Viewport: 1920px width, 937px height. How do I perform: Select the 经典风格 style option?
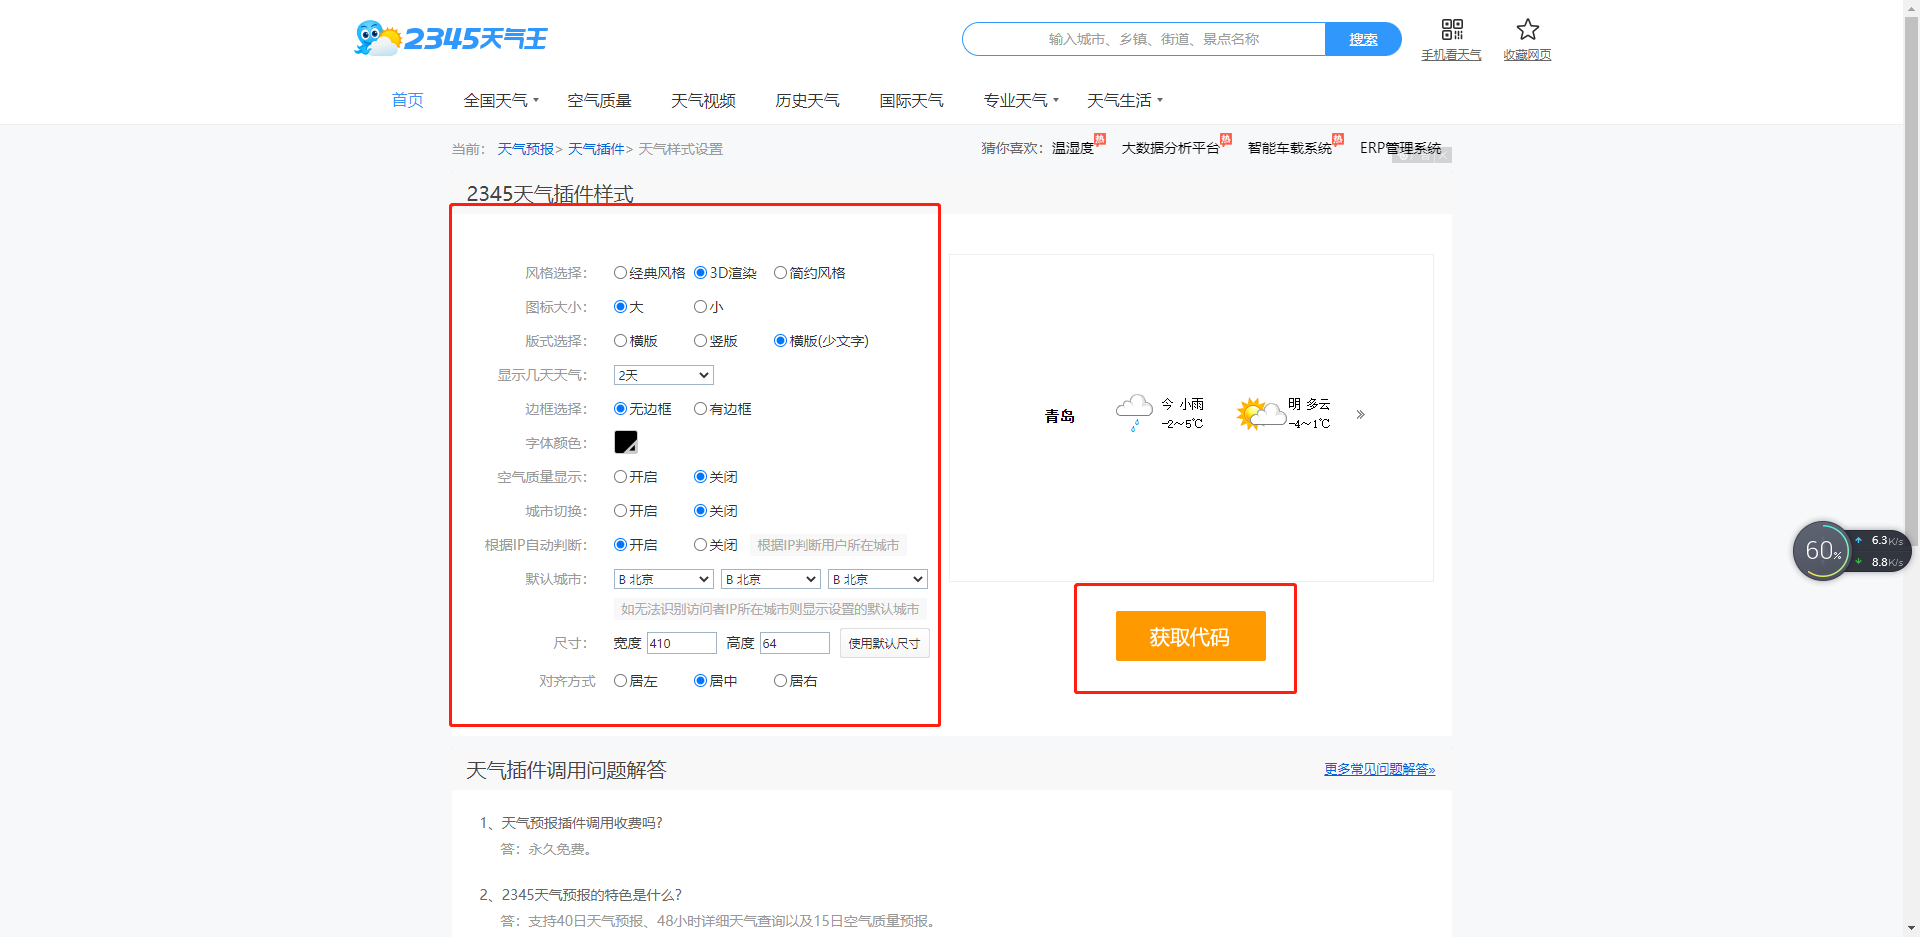tap(620, 273)
